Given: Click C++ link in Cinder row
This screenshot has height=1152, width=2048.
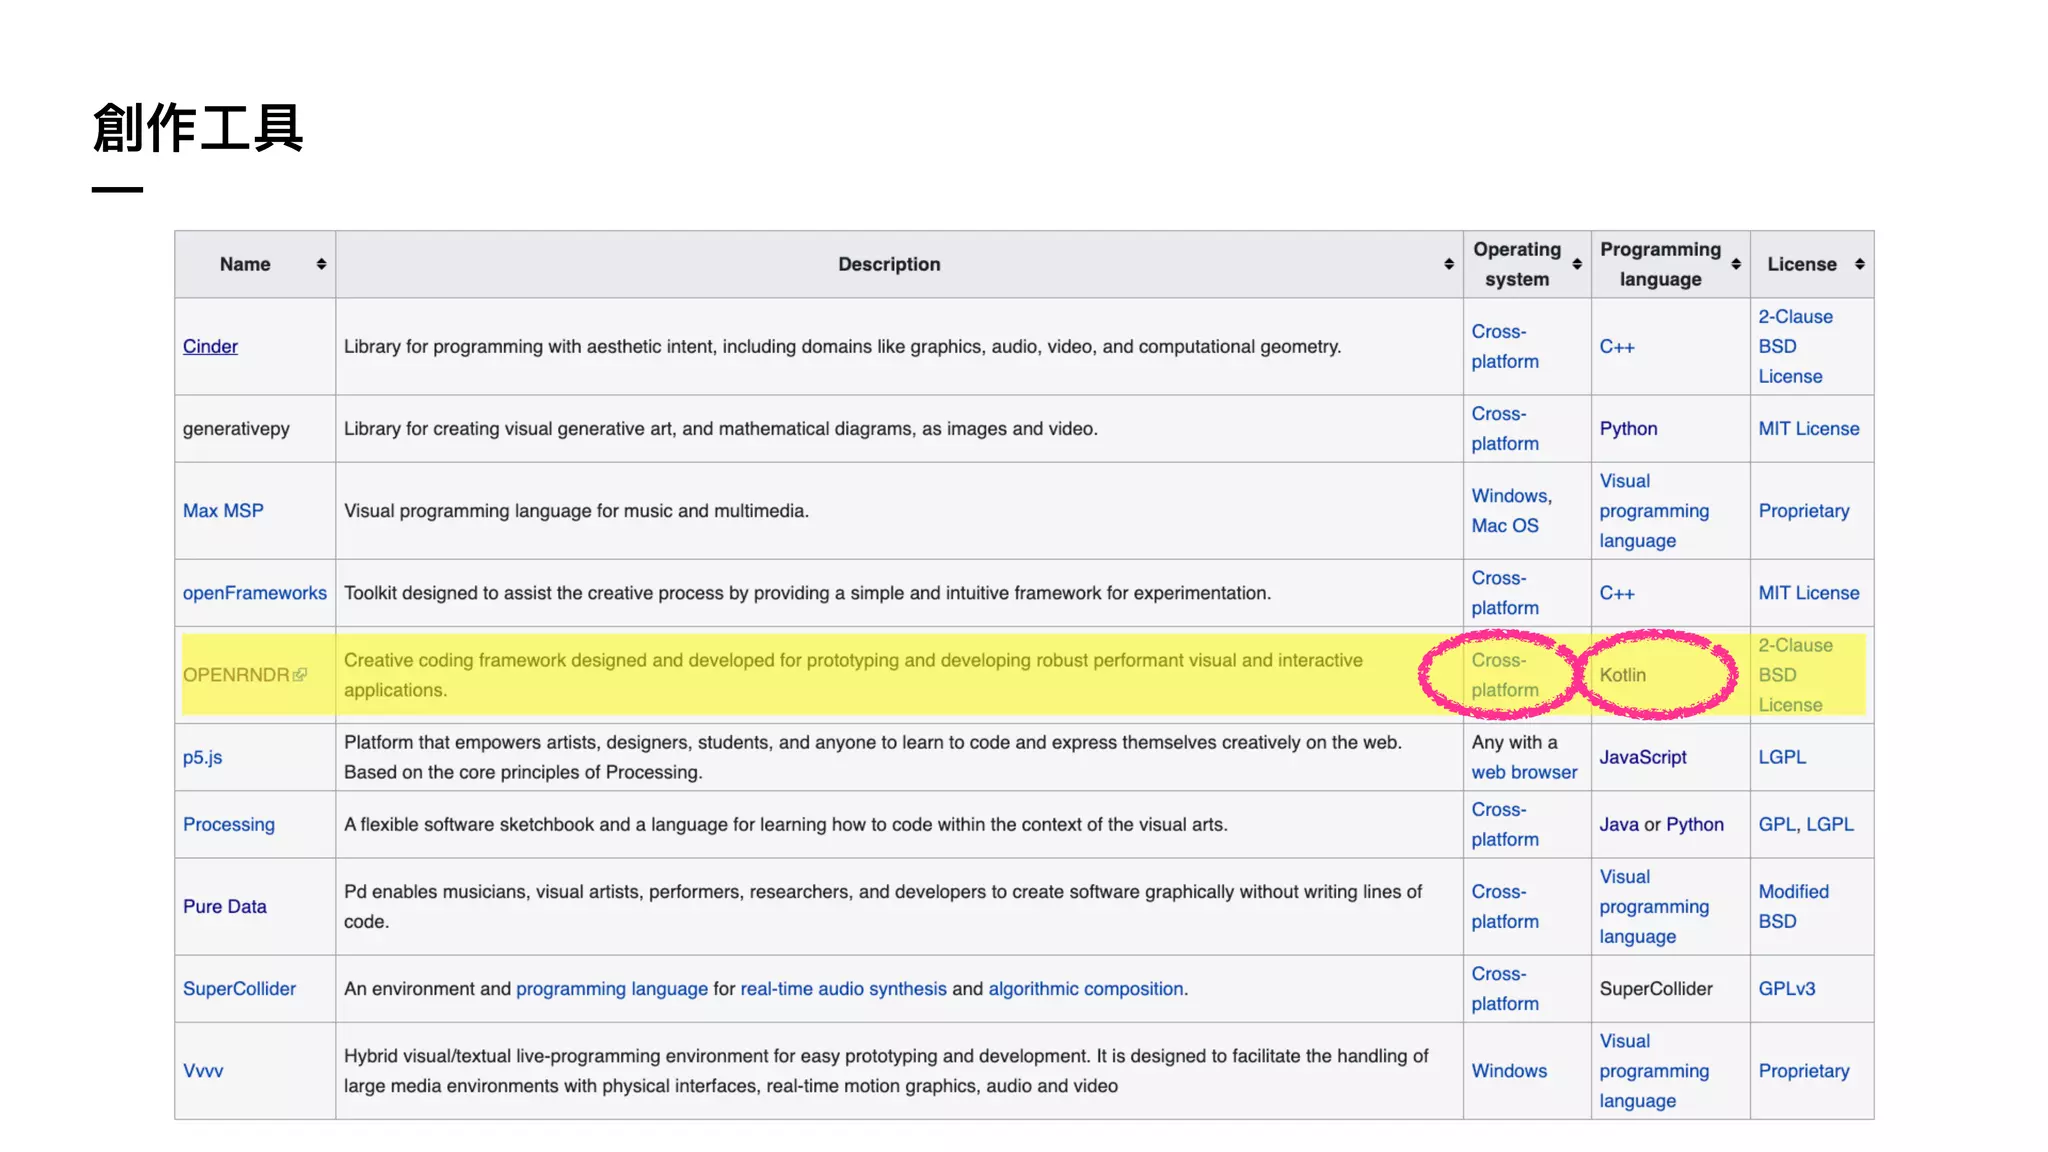Looking at the screenshot, I should [x=1617, y=346].
